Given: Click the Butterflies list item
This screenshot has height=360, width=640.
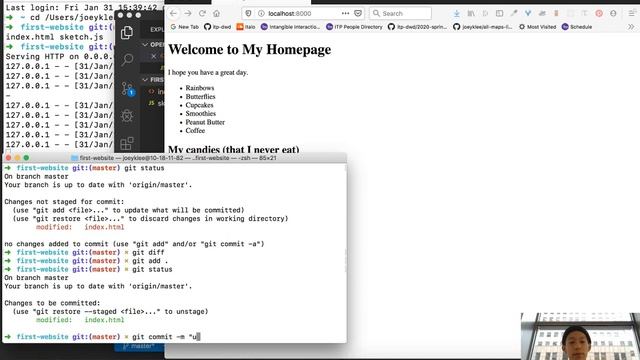Looking at the screenshot, I should click(200, 96).
